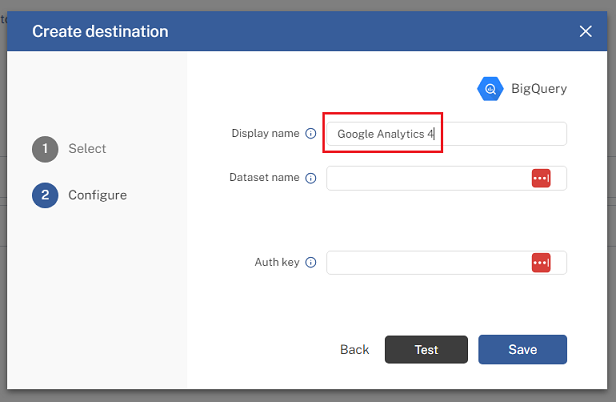Focus the Auth key input field
This screenshot has width=616, height=402.
446,262
